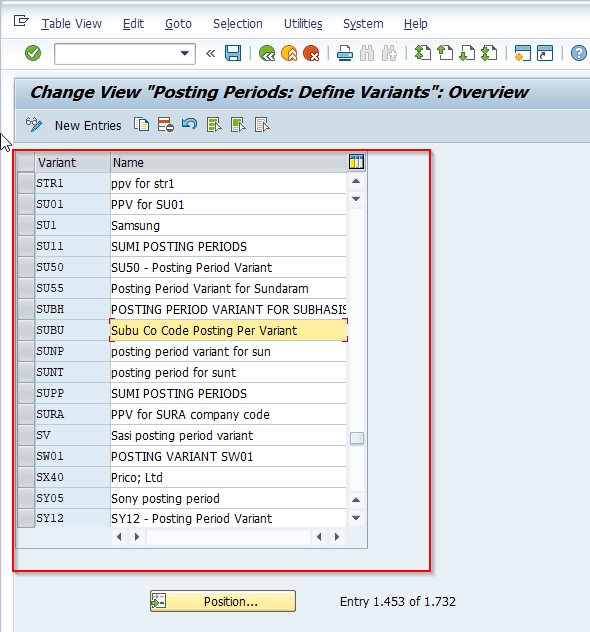Open the Table View menu
The width and height of the screenshot is (590, 632).
click(x=71, y=24)
